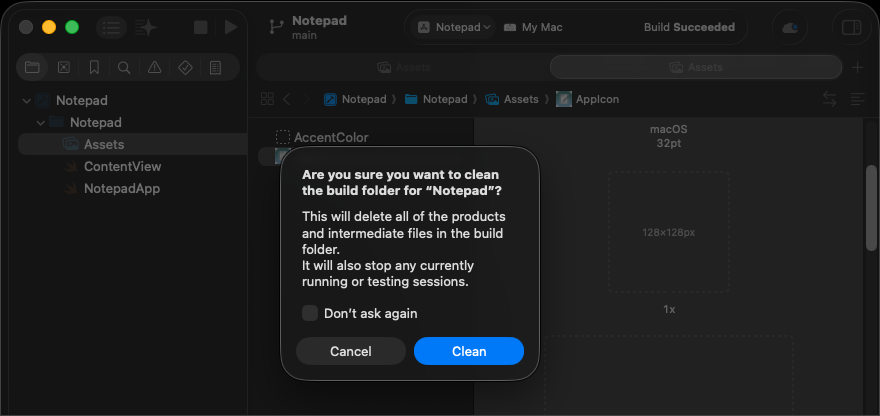Open the Source Control navigator icon
This screenshot has height=416, width=880.
tap(63, 68)
